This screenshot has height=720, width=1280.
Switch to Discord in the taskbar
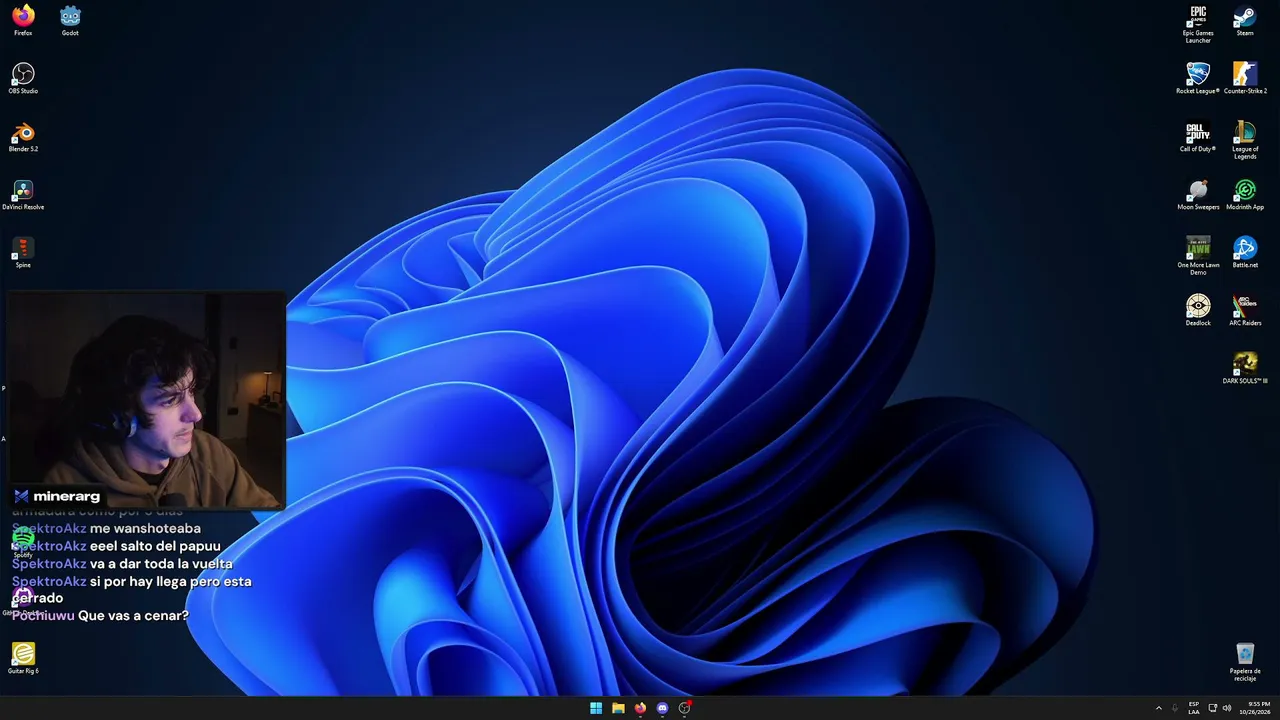(x=662, y=708)
